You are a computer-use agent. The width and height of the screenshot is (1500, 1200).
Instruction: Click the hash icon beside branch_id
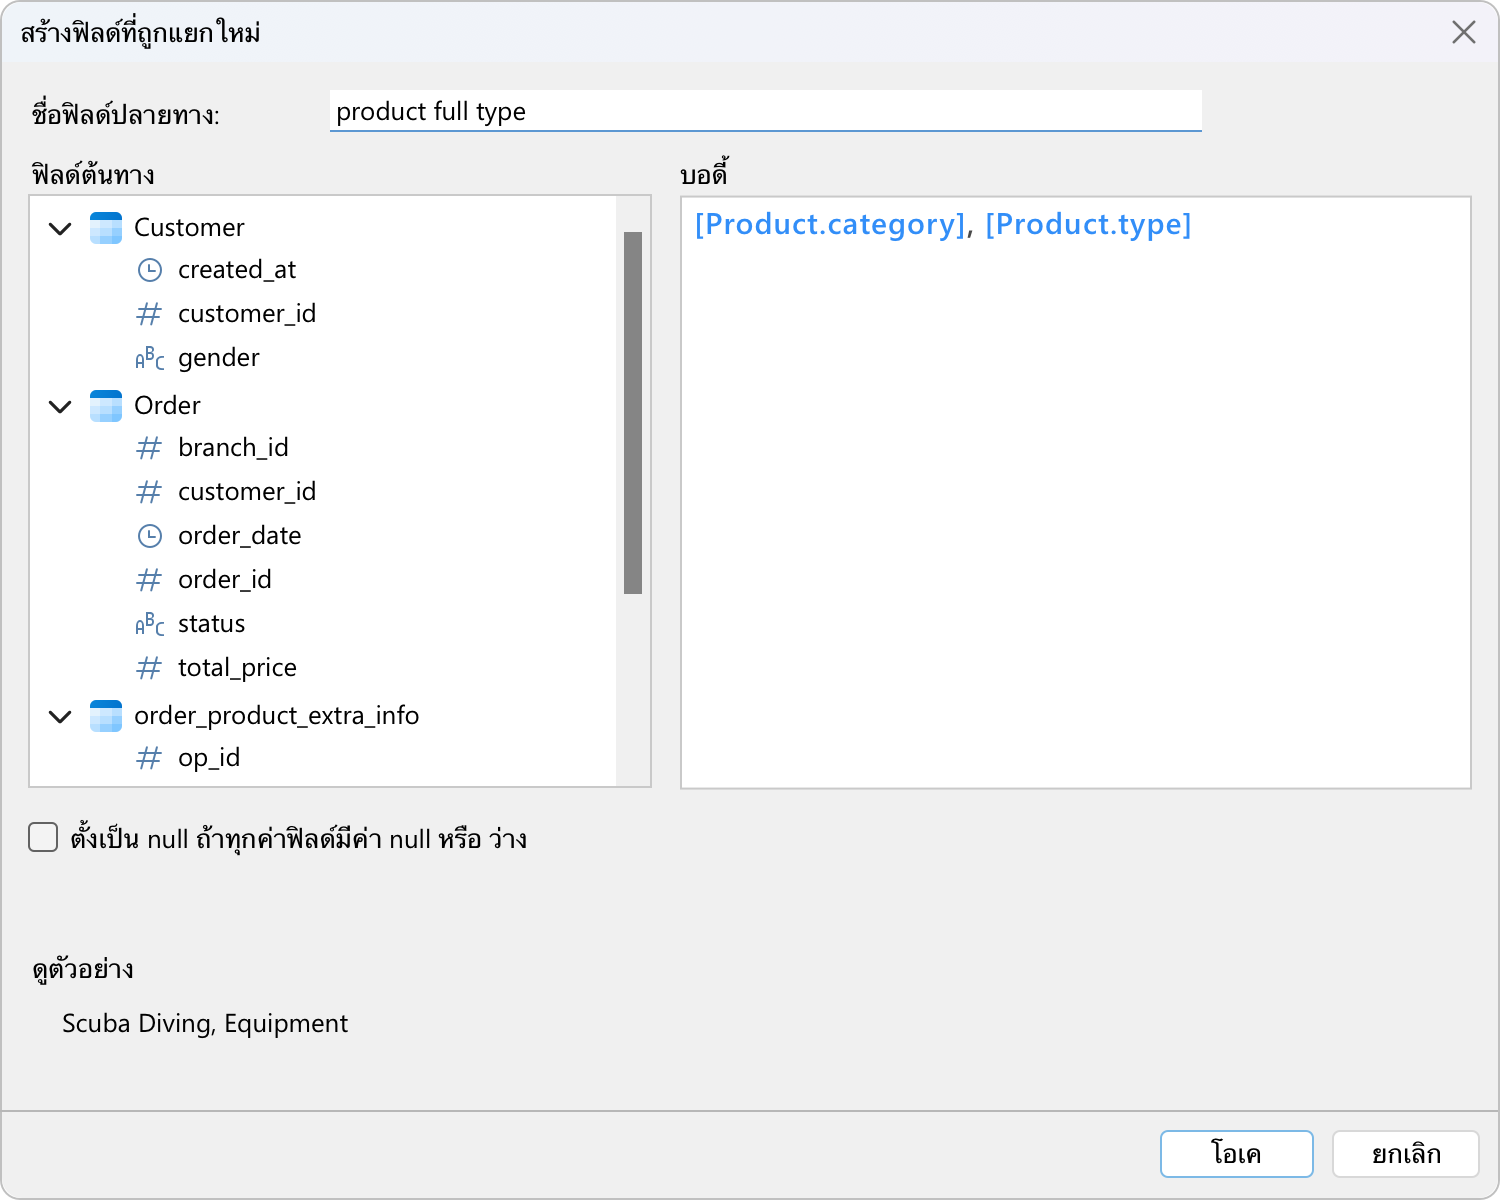pyautogui.click(x=149, y=448)
